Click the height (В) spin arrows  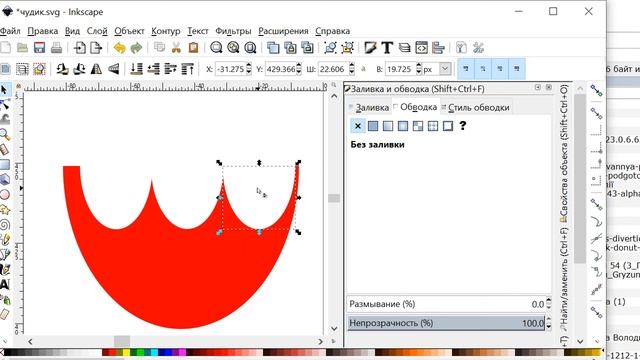[x=418, y=69]
